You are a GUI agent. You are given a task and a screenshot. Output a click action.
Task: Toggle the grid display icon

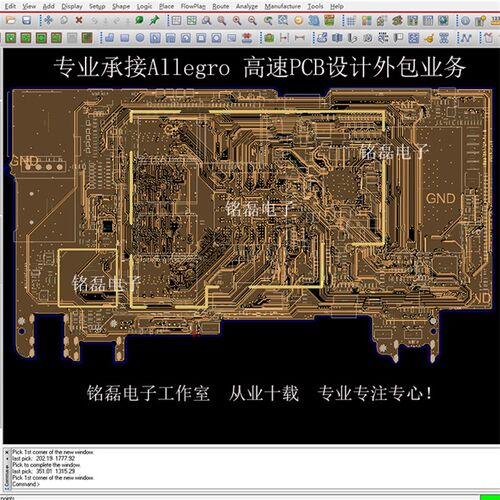tap(351, 21)
